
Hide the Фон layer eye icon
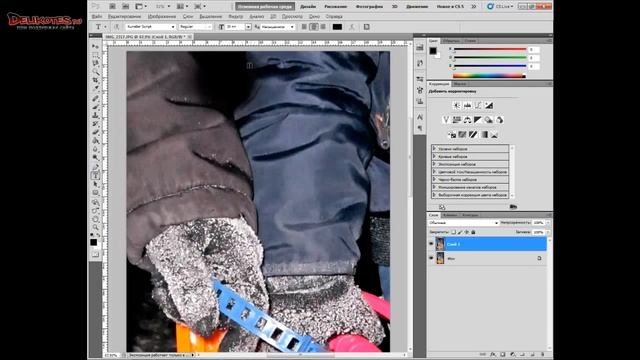431,258
